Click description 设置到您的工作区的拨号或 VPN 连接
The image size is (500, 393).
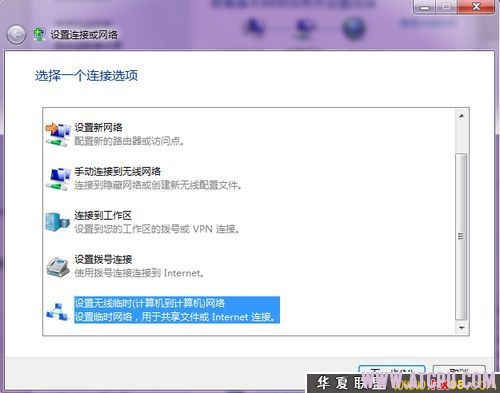(157, 229)
